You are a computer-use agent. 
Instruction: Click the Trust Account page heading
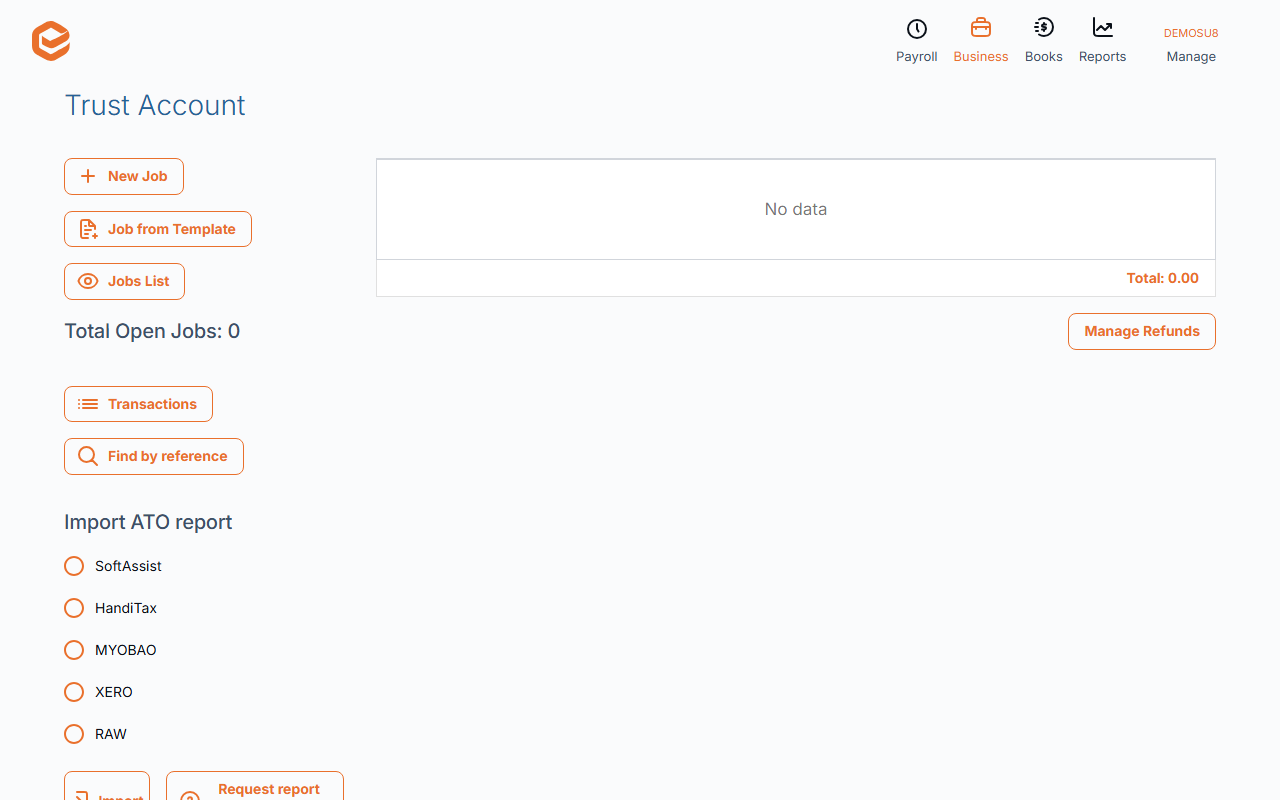(x=155, y=105)
